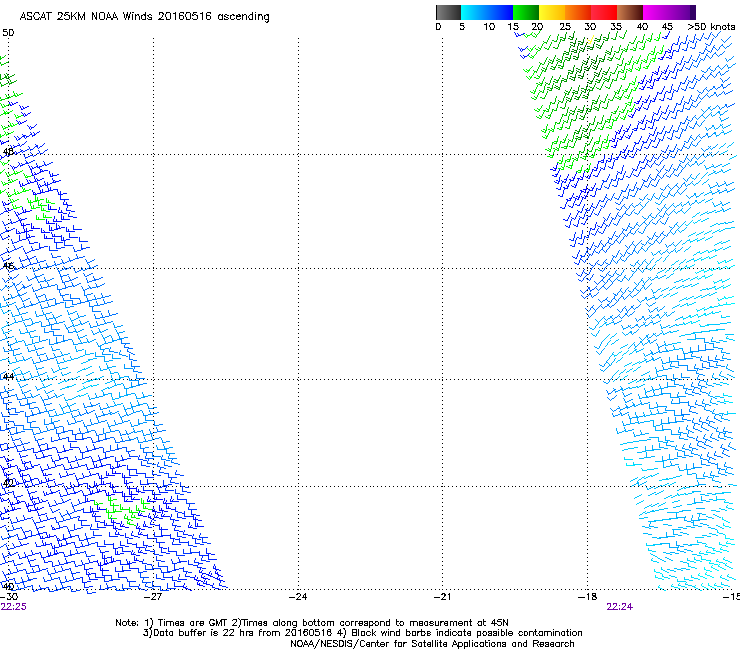Choose the magenta 40-45 knot color segment
This screenshot has width=740, height=650.
[x=656, y=12]
